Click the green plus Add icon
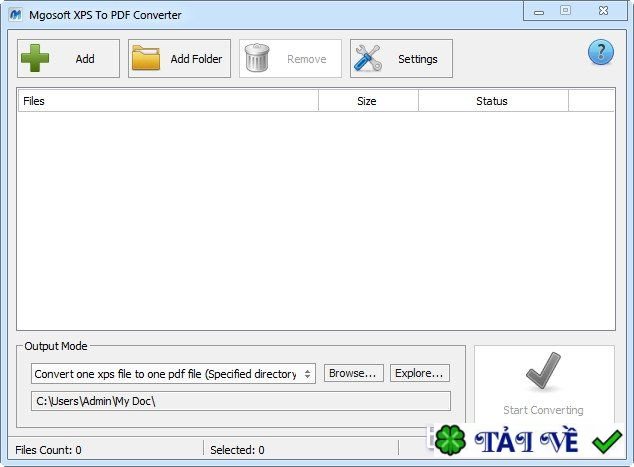634x467 pixels. click(35, 58)
